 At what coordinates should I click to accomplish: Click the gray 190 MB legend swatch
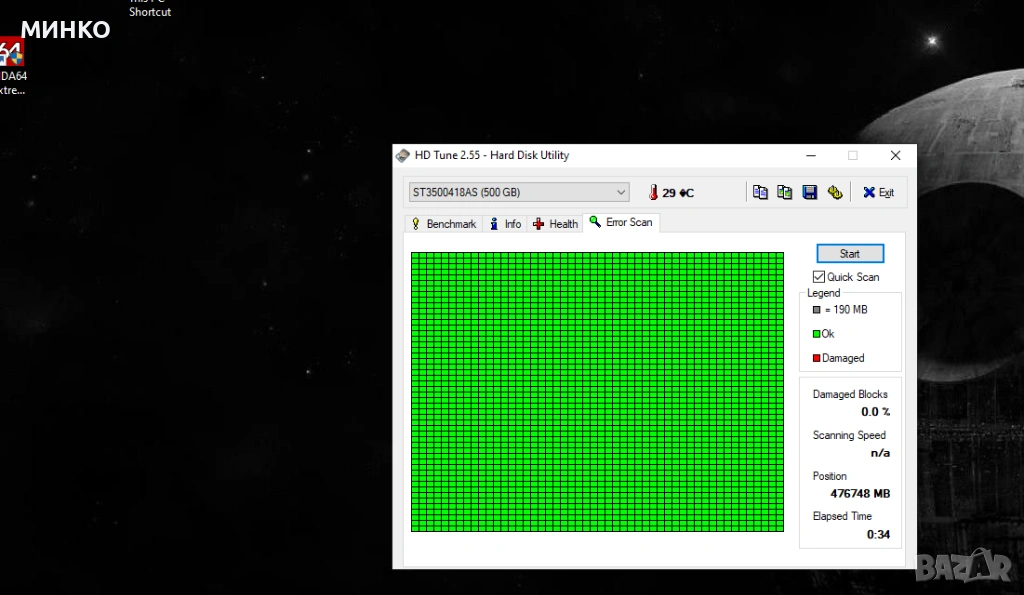click(x=816, y=310)
